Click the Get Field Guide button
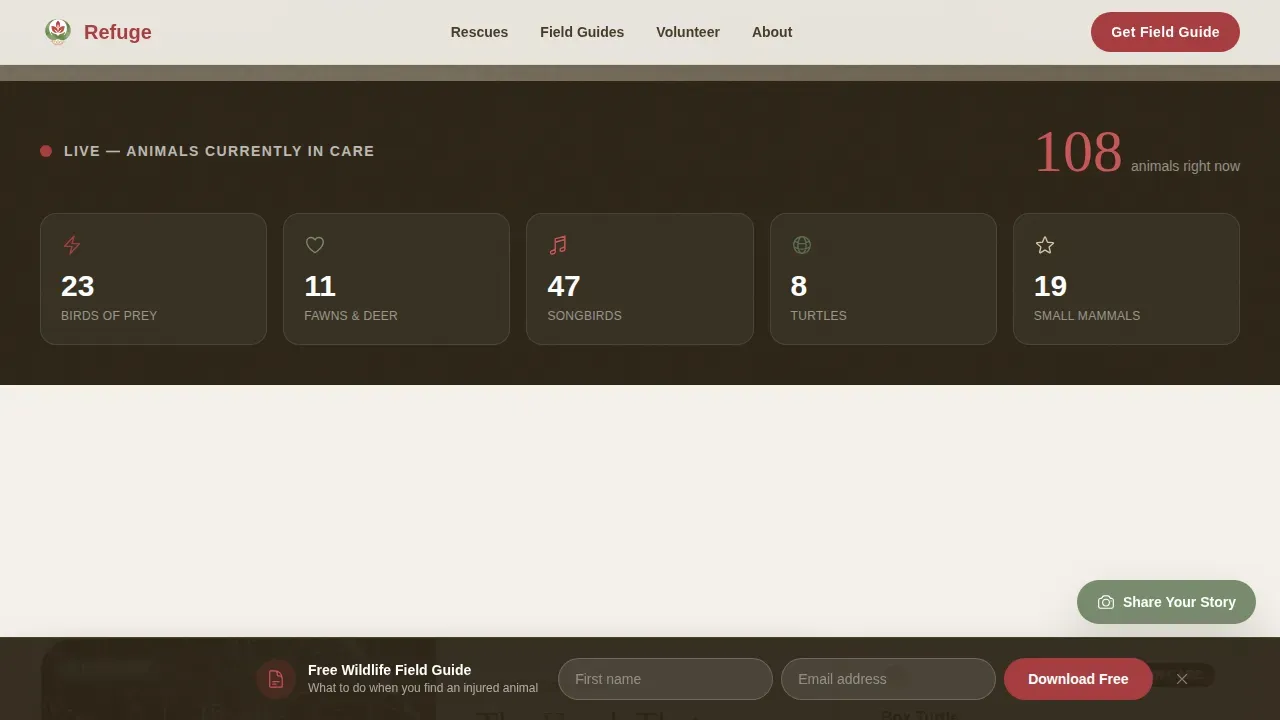The width and height of the screenshot is (1280, 720). [x=1165, y=32]
